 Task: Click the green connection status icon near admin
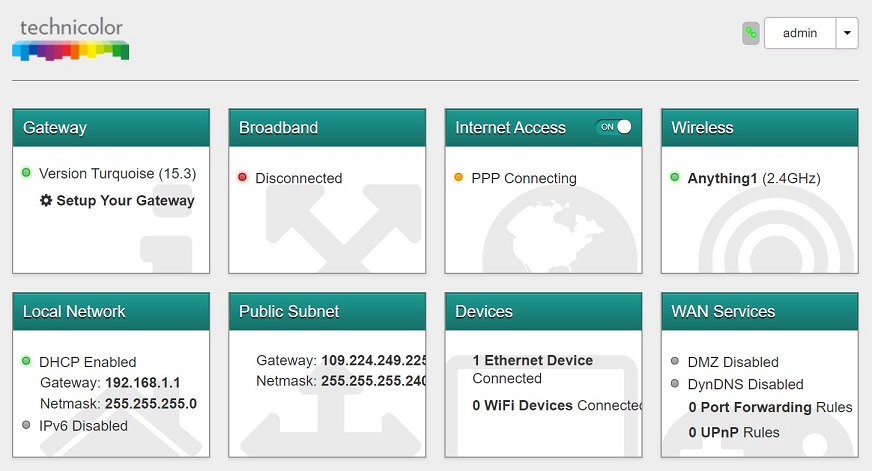click(750, 33)
